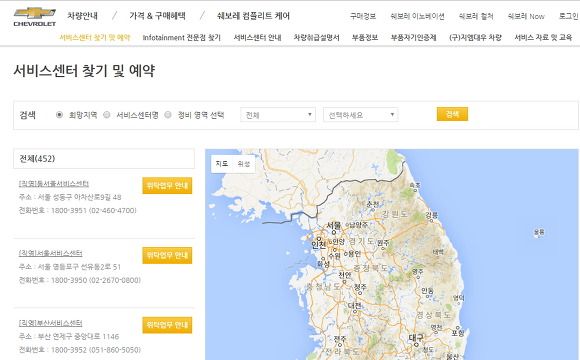Click the Chevrolet logo
The width and height of the screenshot is (580, 360).
tap(34, 17)
